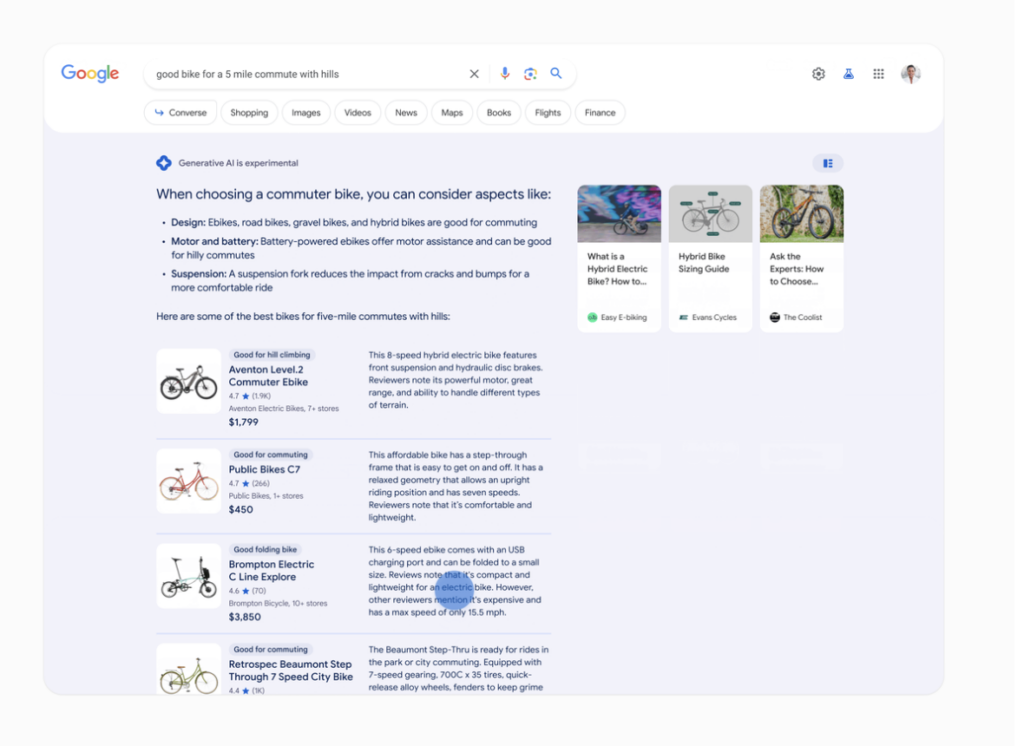Click 'Brompton Bicycle, 10+ stores'

click(278, 603)
